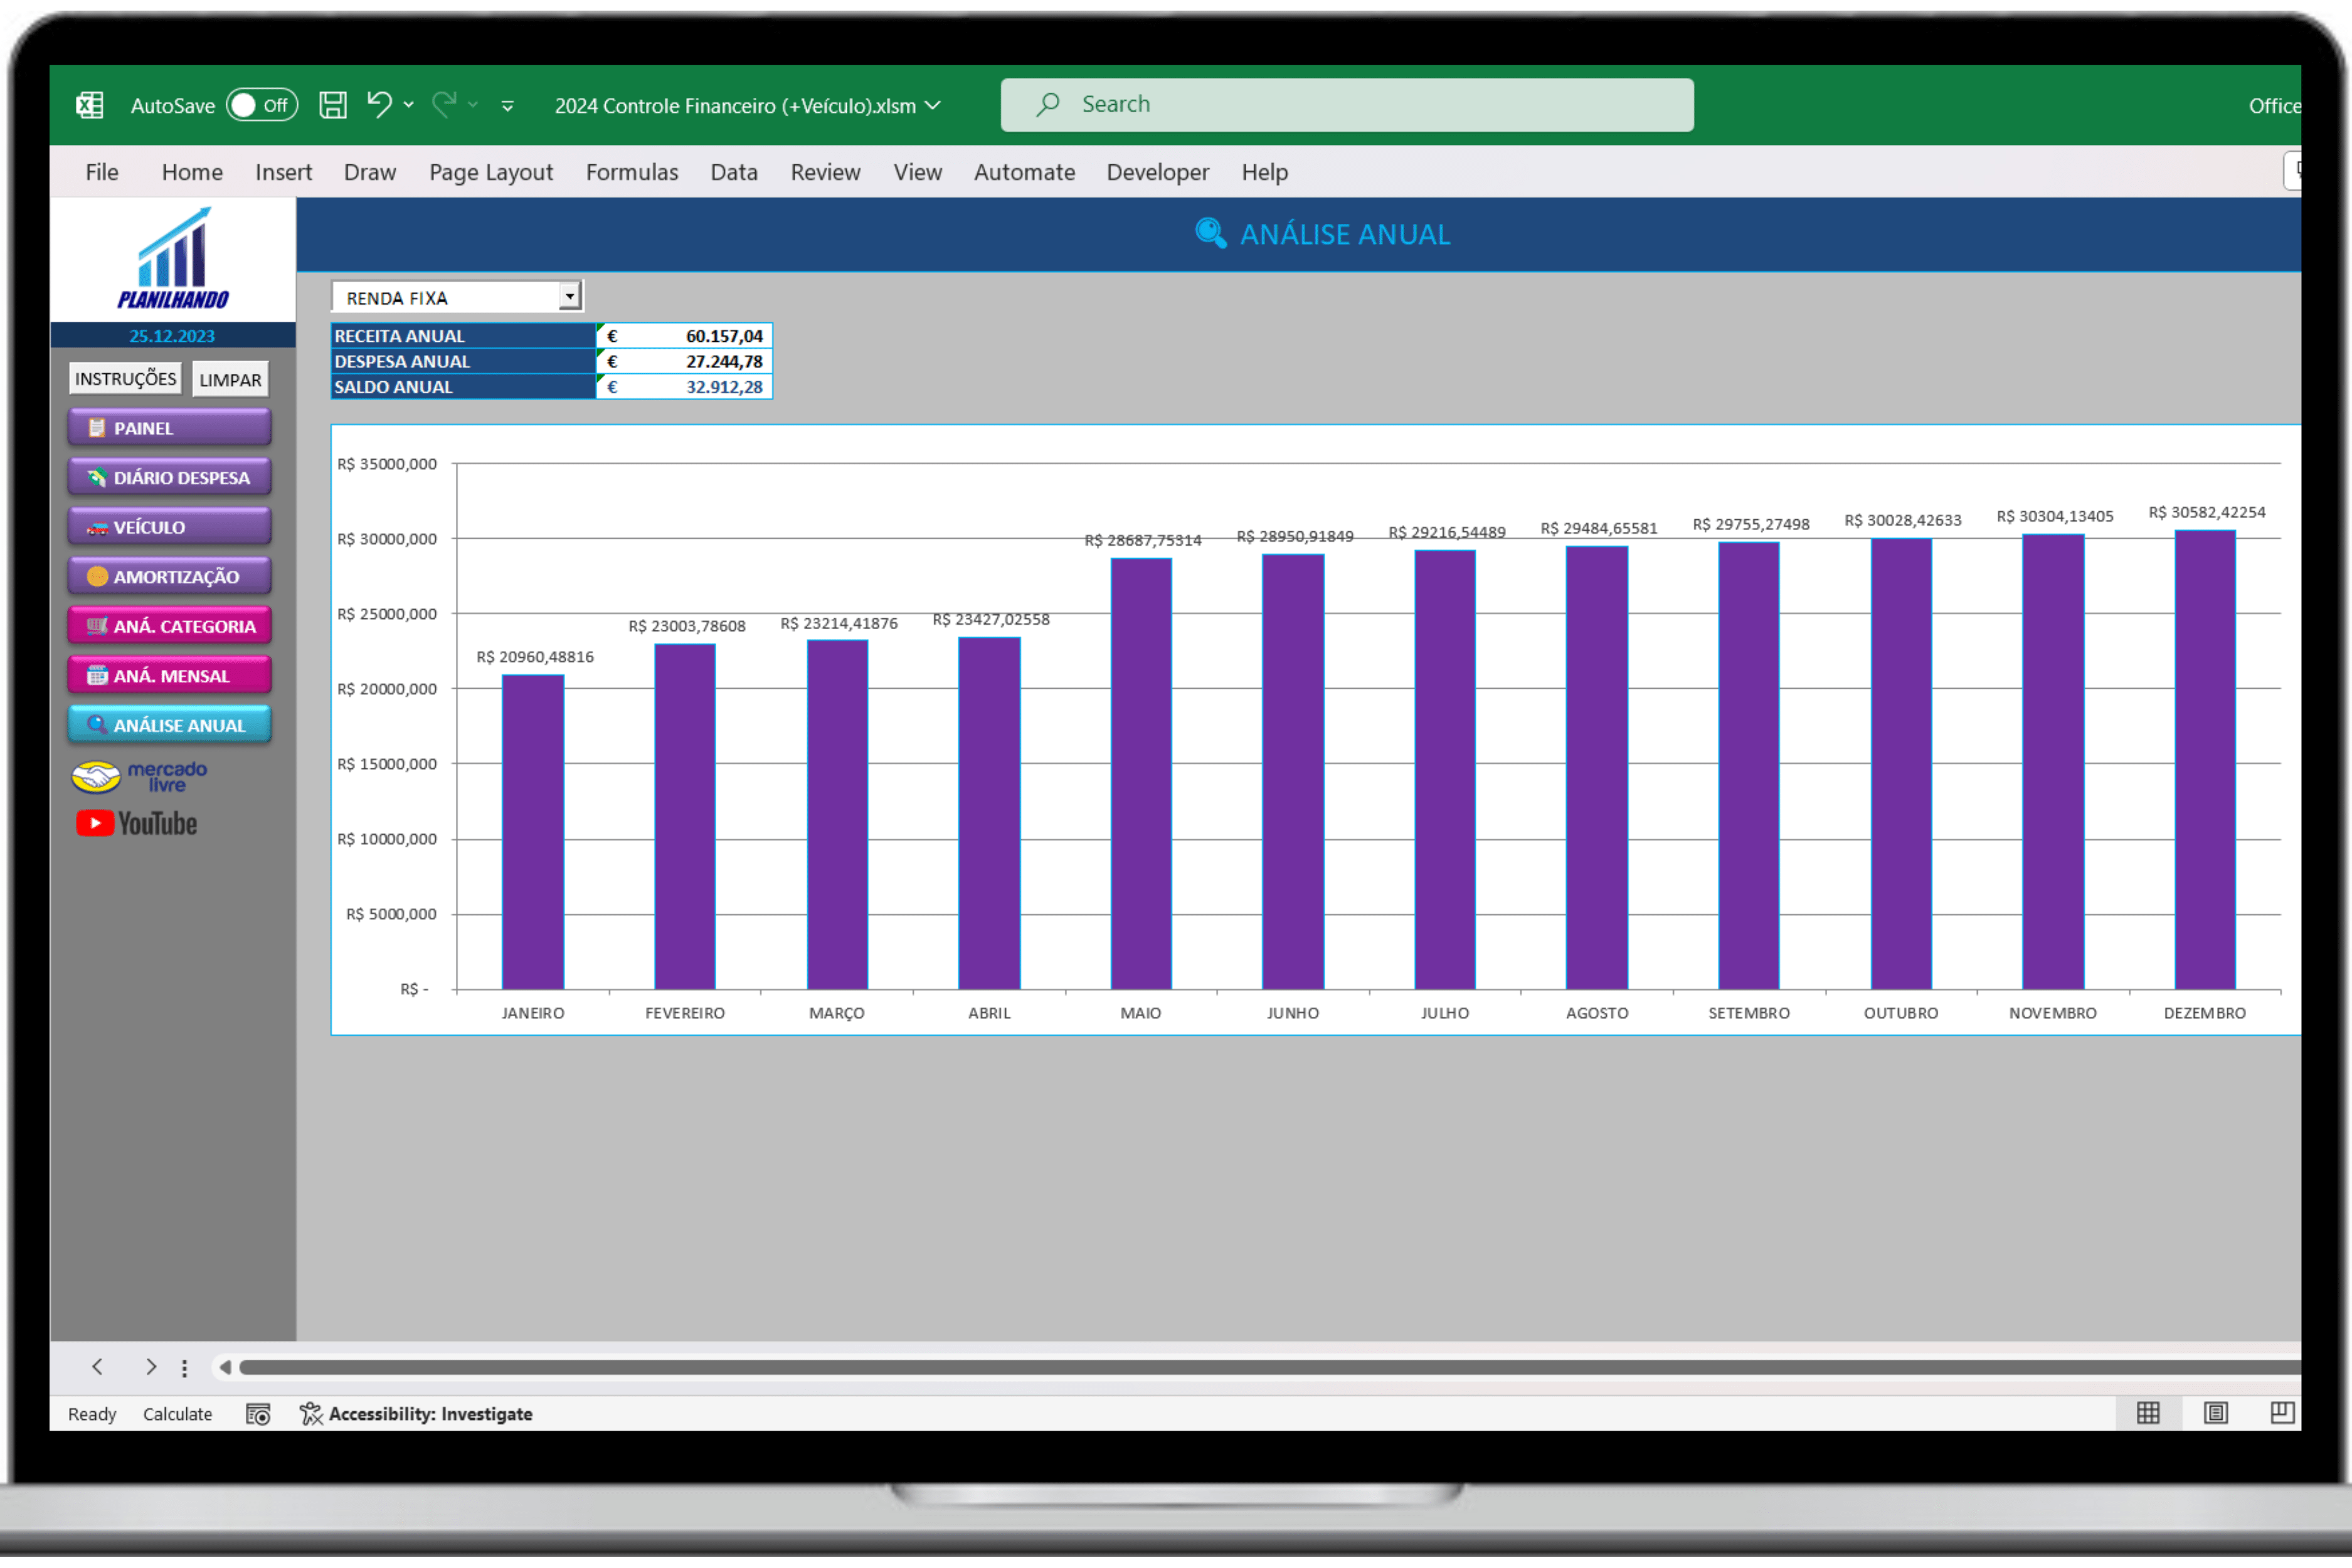Open the Page Layout tab
The width and height of the screenshot is (2352, 1568).
coord(491,172)
